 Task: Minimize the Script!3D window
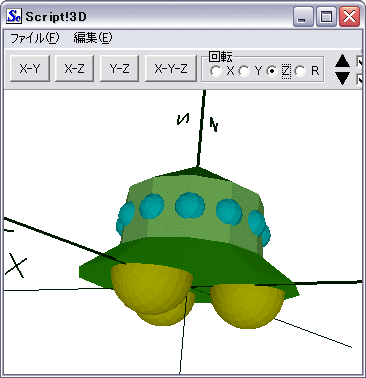pyautogui.click(x=303, y=16)
